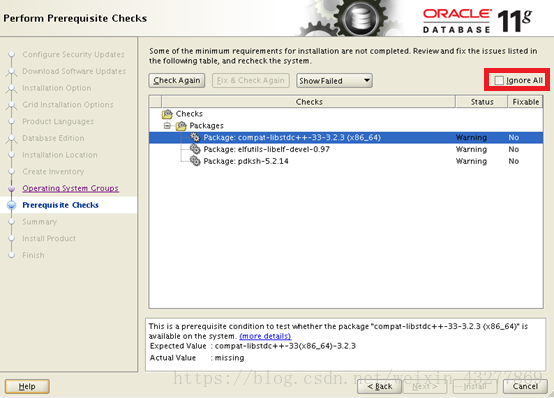
Task: Click the Next button
Action: coord(425,386)
